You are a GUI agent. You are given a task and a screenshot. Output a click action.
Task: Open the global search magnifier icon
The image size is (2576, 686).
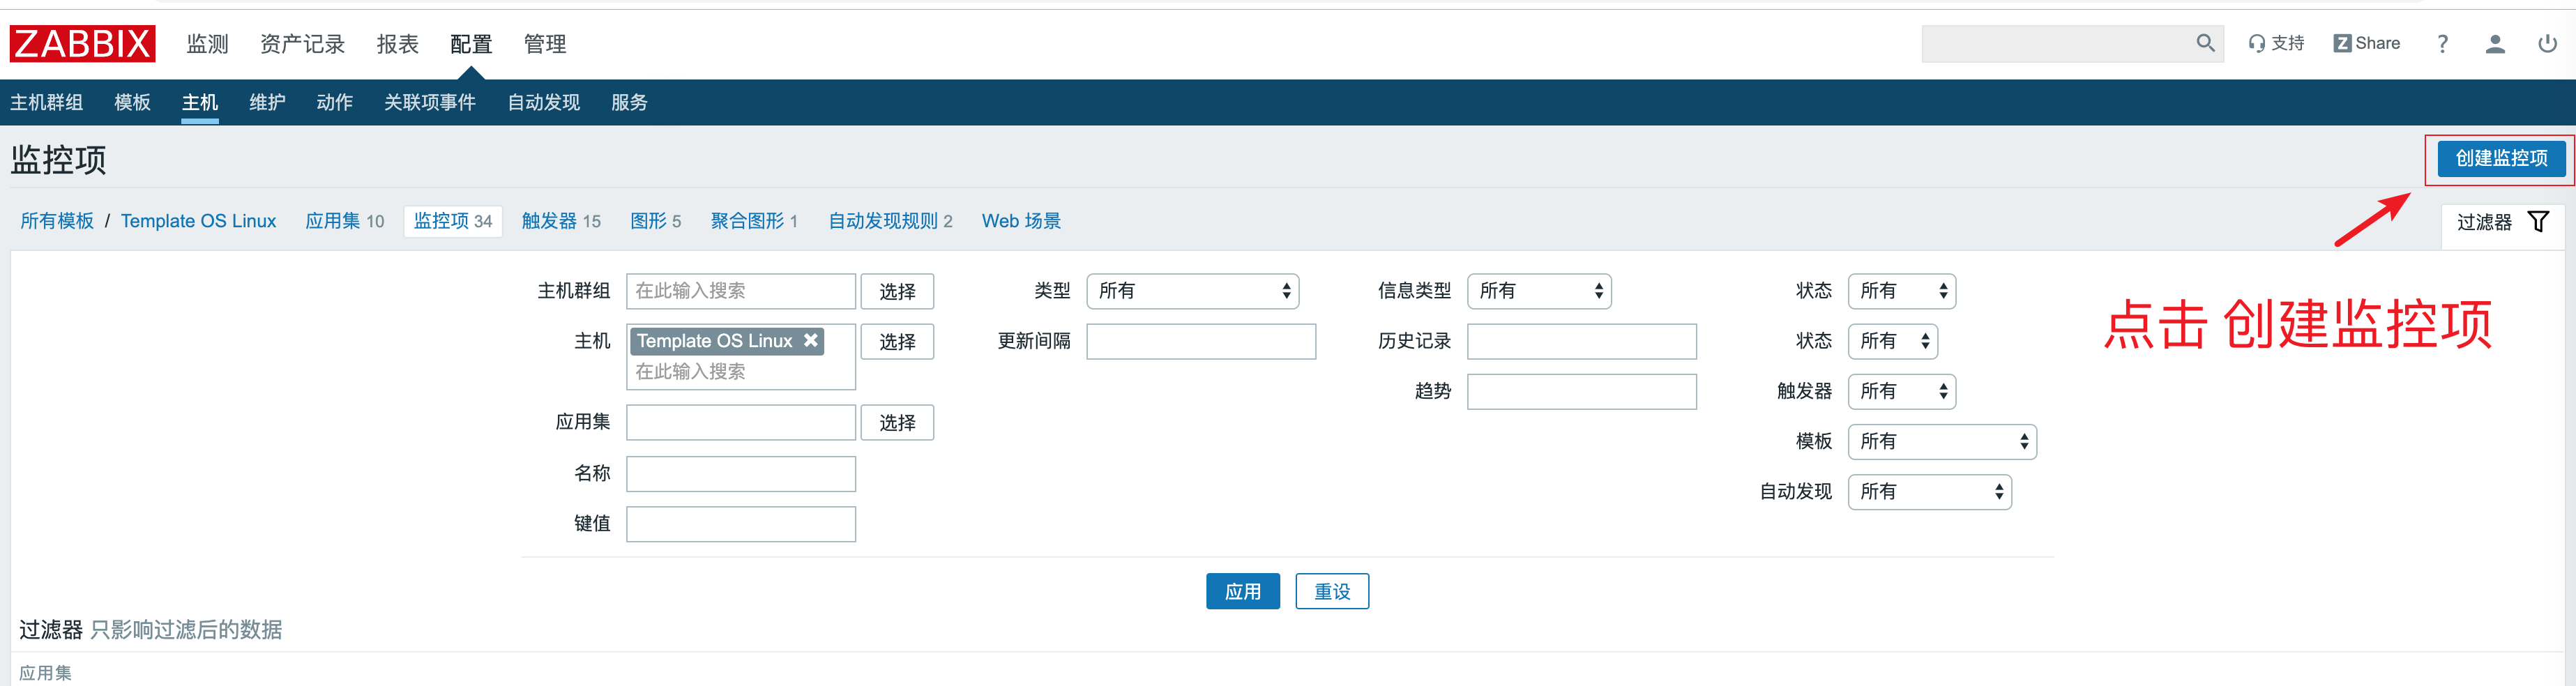pyautogui.click(x=2206, y=43)
